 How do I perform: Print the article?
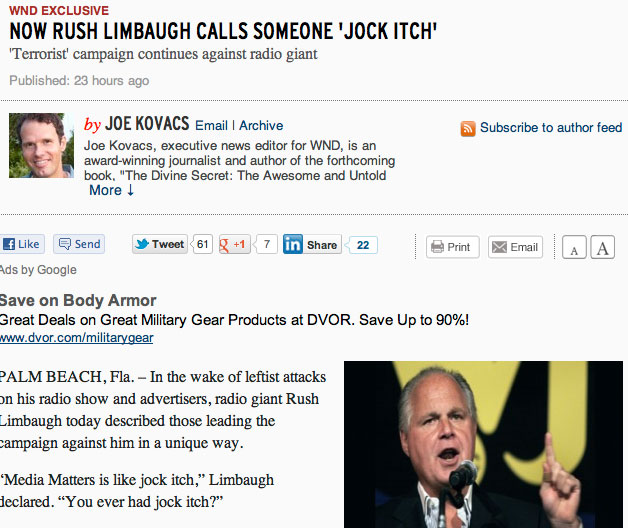click(453, 247)
